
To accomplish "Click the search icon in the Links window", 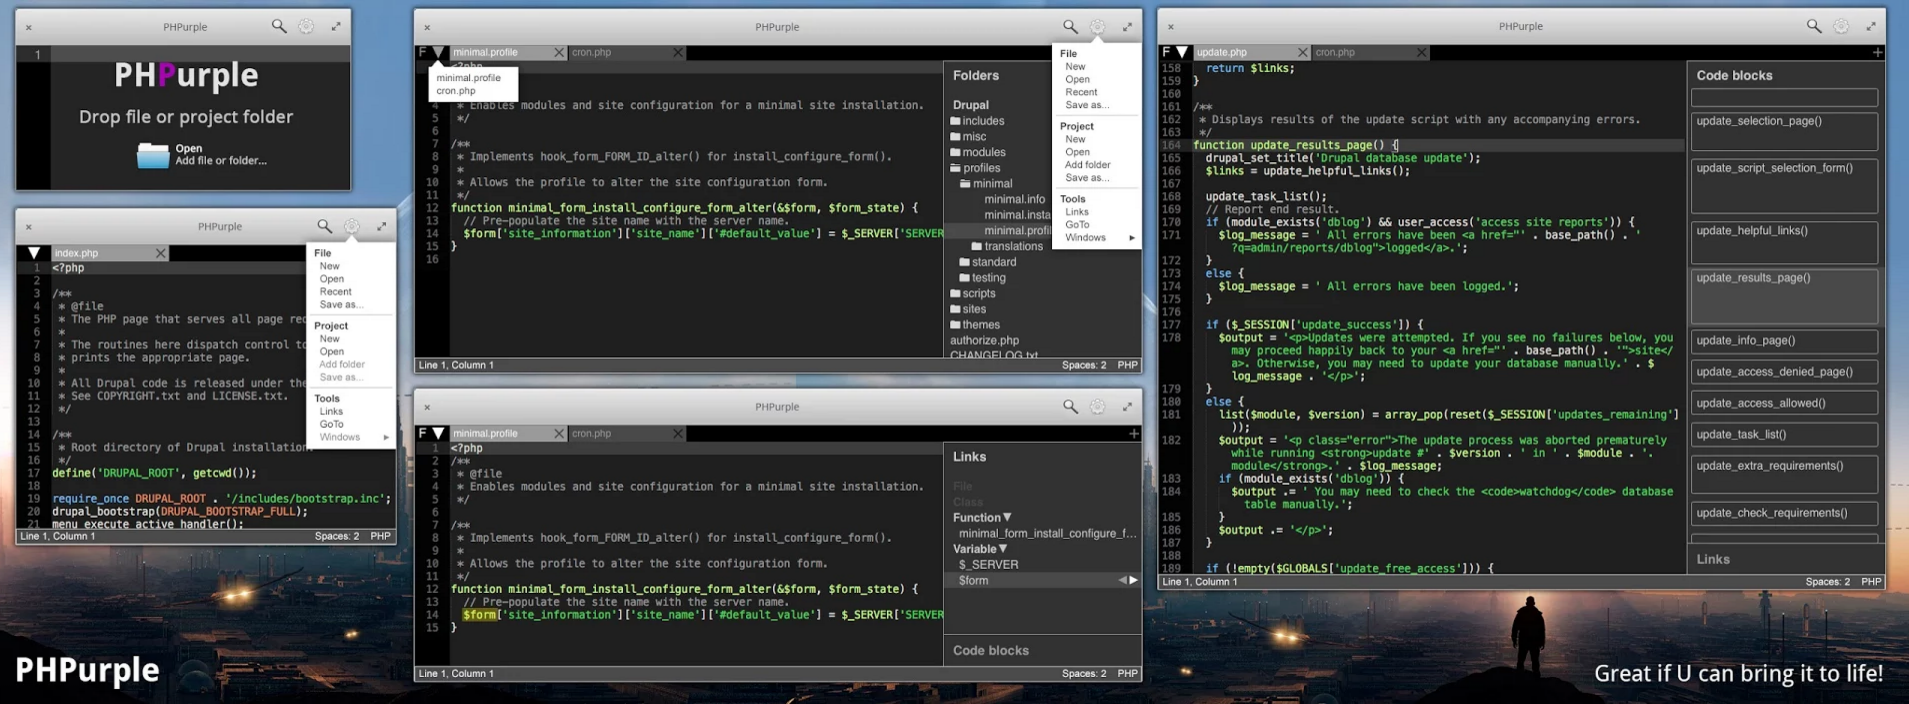I will tap(1070, 407).
